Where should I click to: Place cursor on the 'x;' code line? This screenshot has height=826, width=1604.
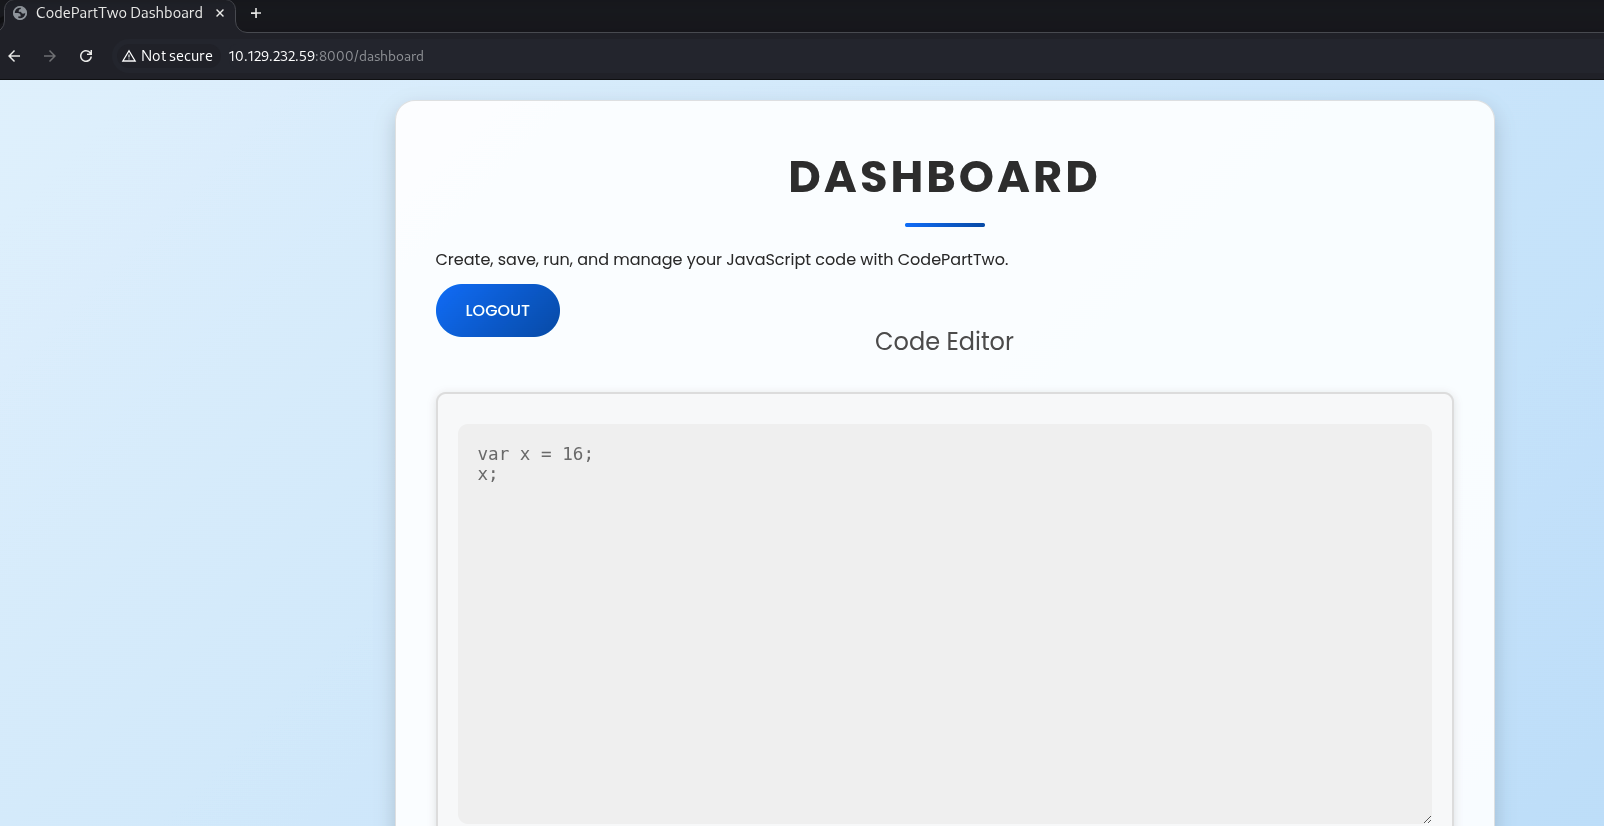(x=487, y=475)
